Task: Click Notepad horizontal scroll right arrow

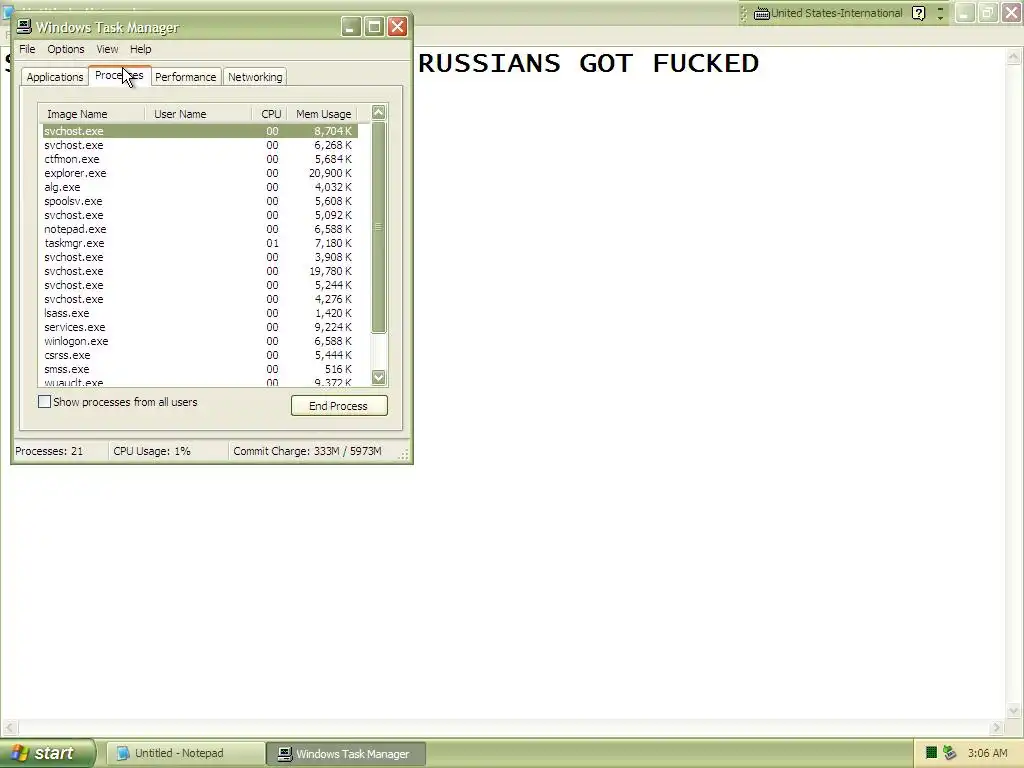Action: [x=997, y=727]
